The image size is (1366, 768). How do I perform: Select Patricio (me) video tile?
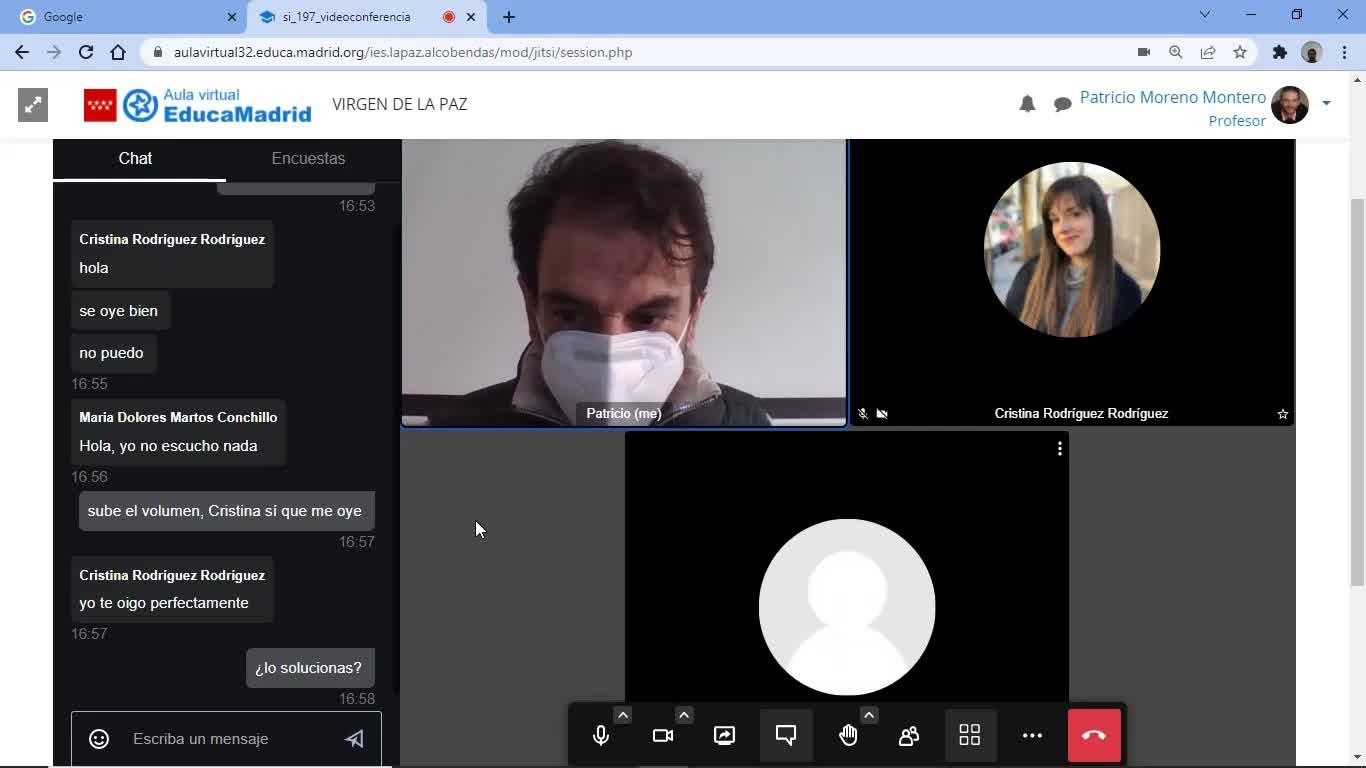[624, 283]
